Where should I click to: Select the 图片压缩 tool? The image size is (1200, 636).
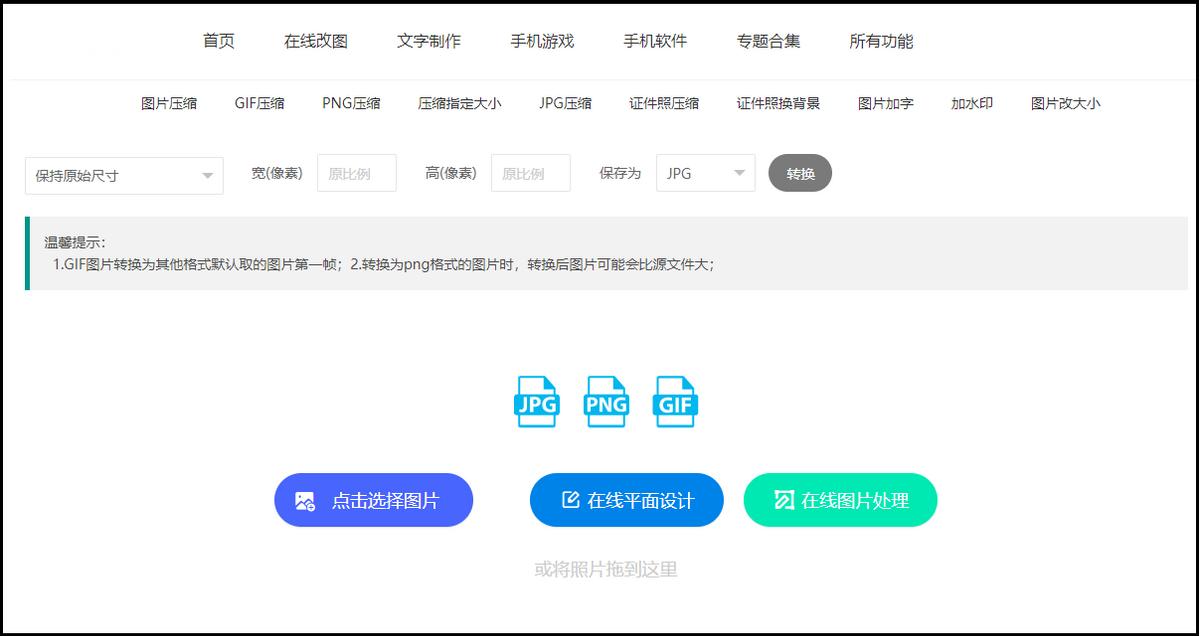(168, 103)
